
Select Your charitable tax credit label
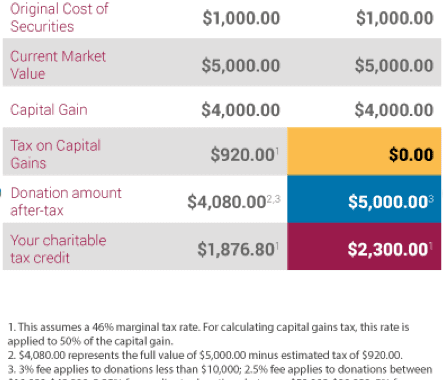pos(58,249)
